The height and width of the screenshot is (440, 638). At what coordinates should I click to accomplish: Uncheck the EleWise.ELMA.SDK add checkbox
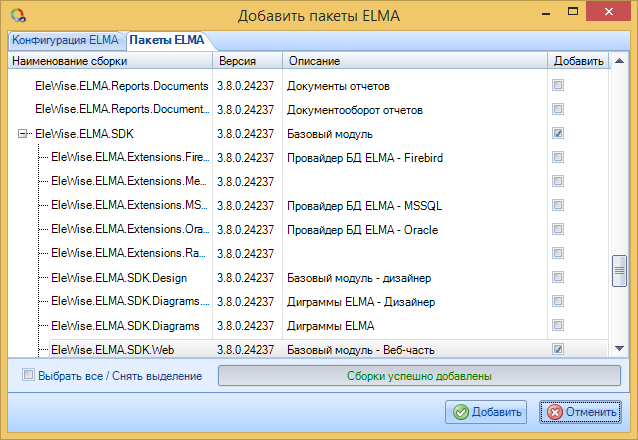click(558, 133)
